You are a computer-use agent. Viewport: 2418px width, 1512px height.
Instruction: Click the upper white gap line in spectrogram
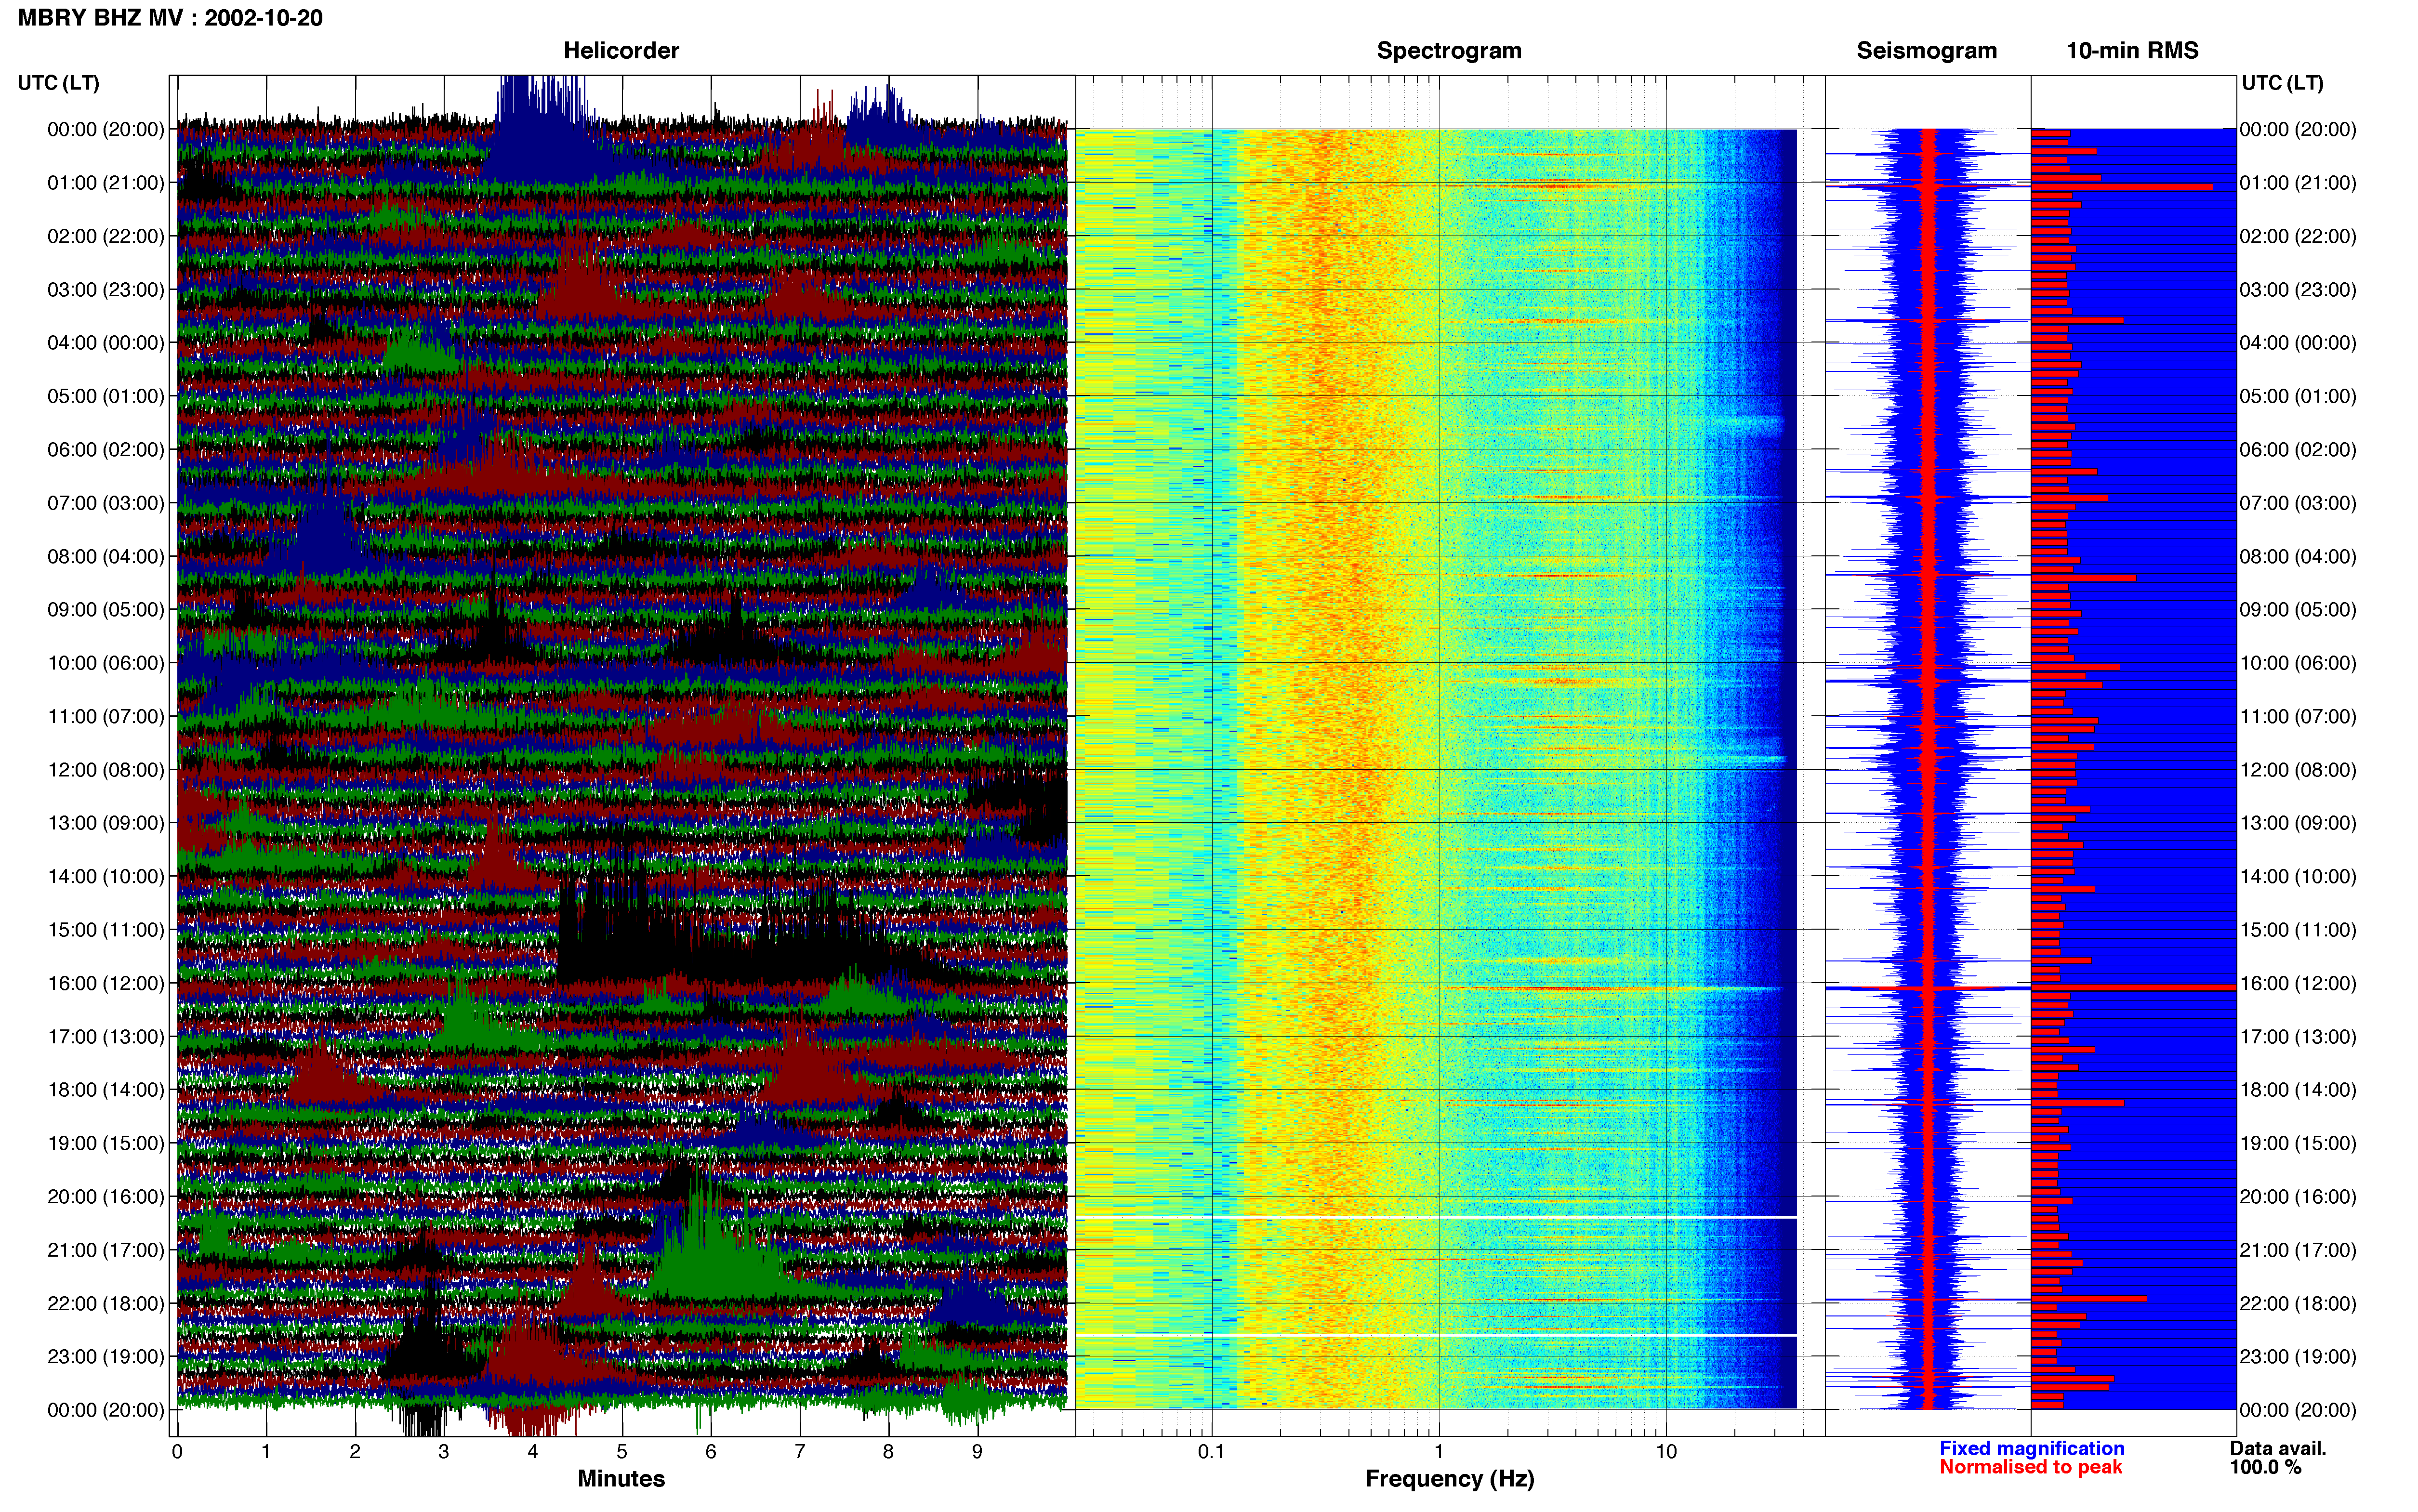pyautogui.click(x=1436, y=1217)
